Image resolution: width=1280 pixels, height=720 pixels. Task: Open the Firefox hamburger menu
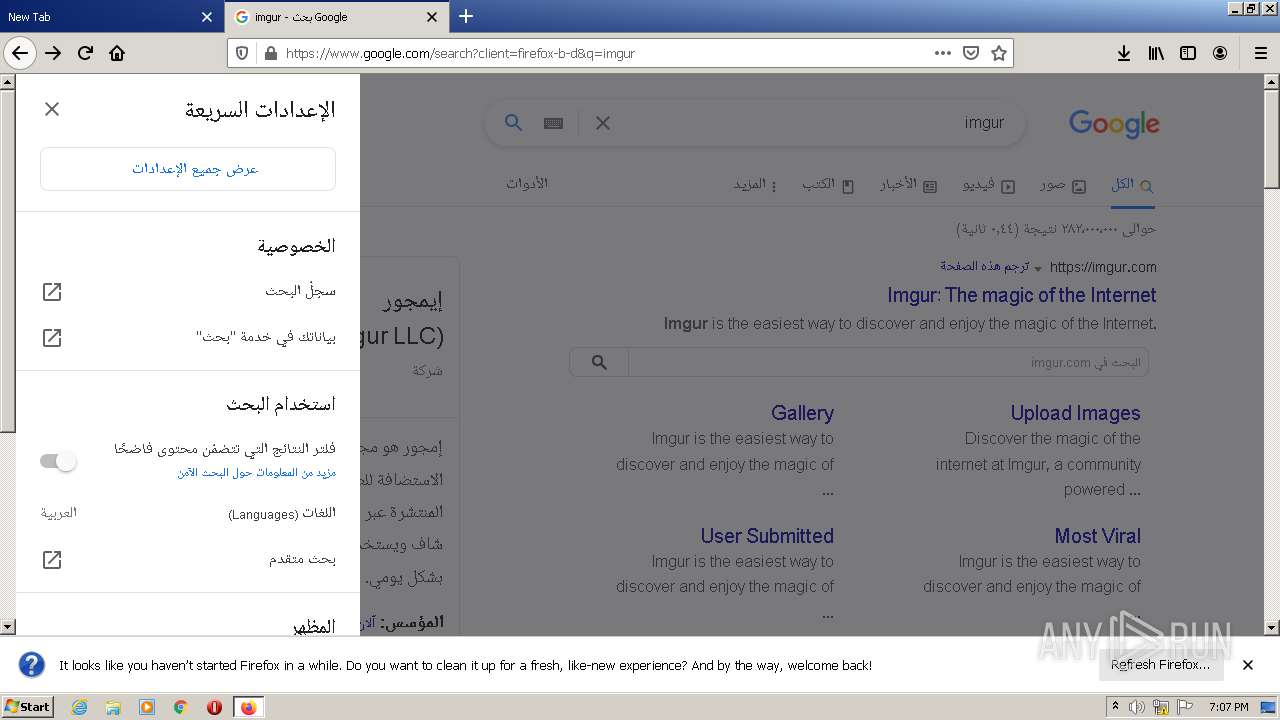coord(1260,53)
